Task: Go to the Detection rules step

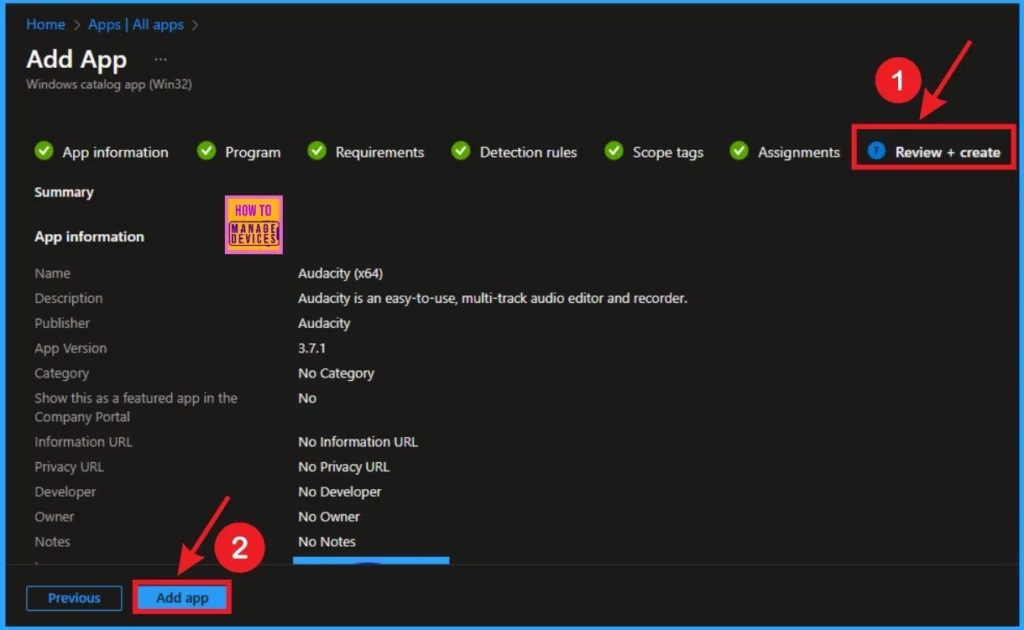Action: 528,152
